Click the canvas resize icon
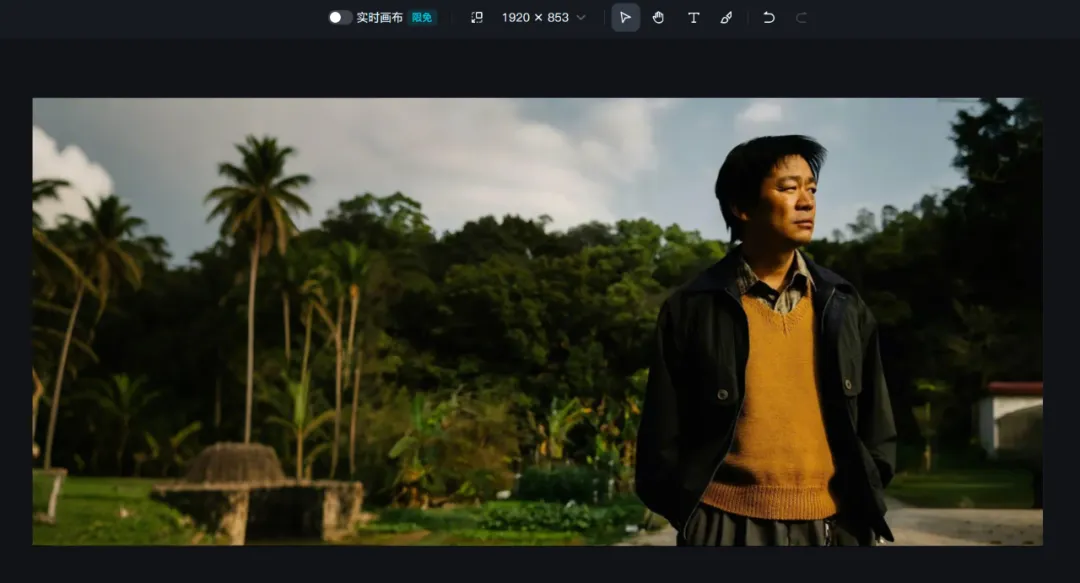The image size is (1080, 583). 477,17
